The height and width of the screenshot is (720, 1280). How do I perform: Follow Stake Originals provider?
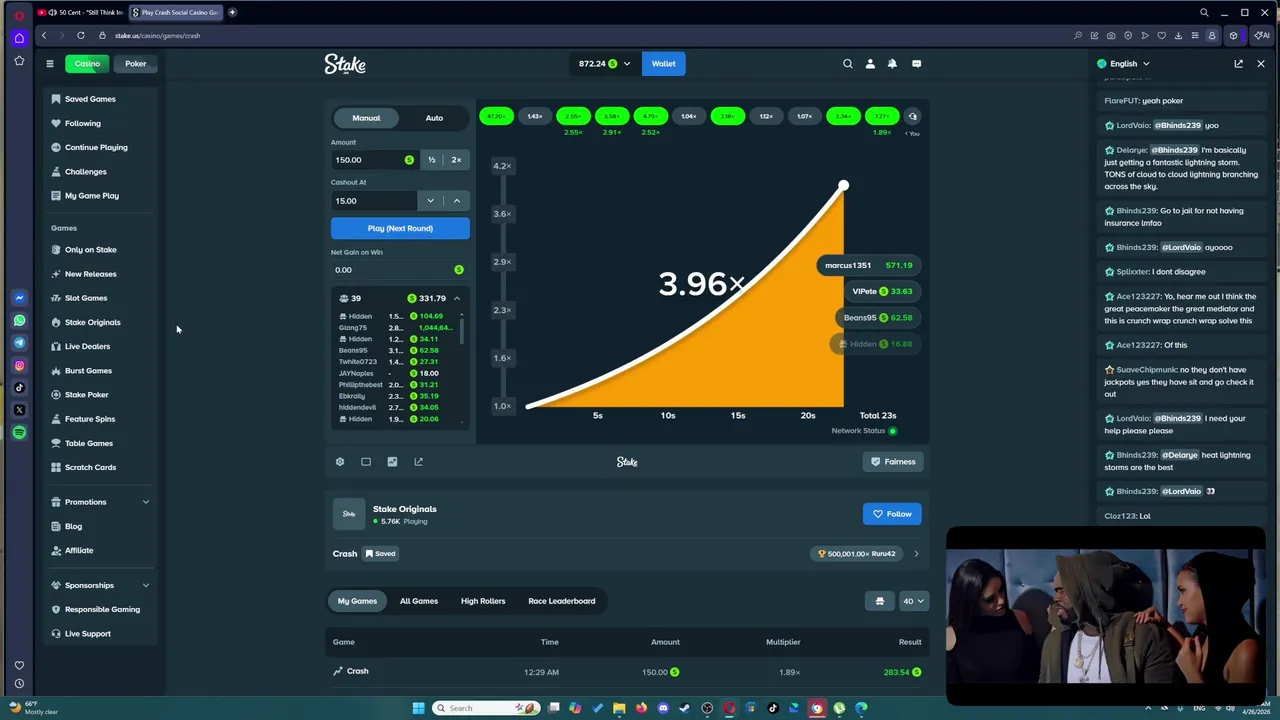coord(892,514)
